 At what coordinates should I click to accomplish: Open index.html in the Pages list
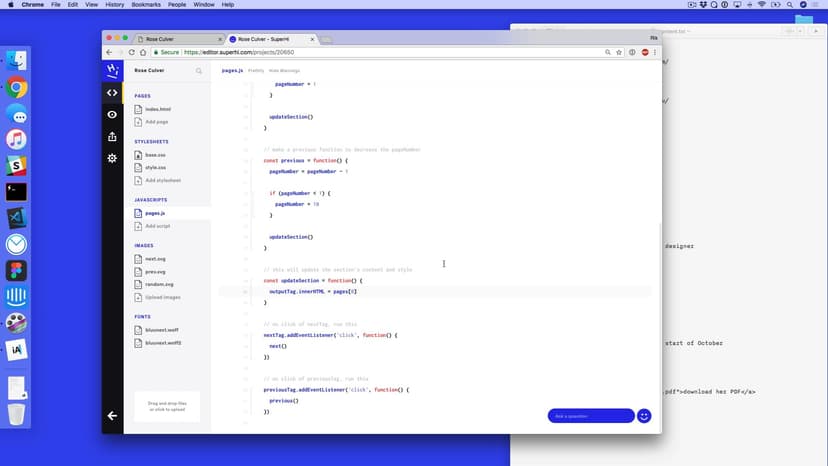pos(157,109)
